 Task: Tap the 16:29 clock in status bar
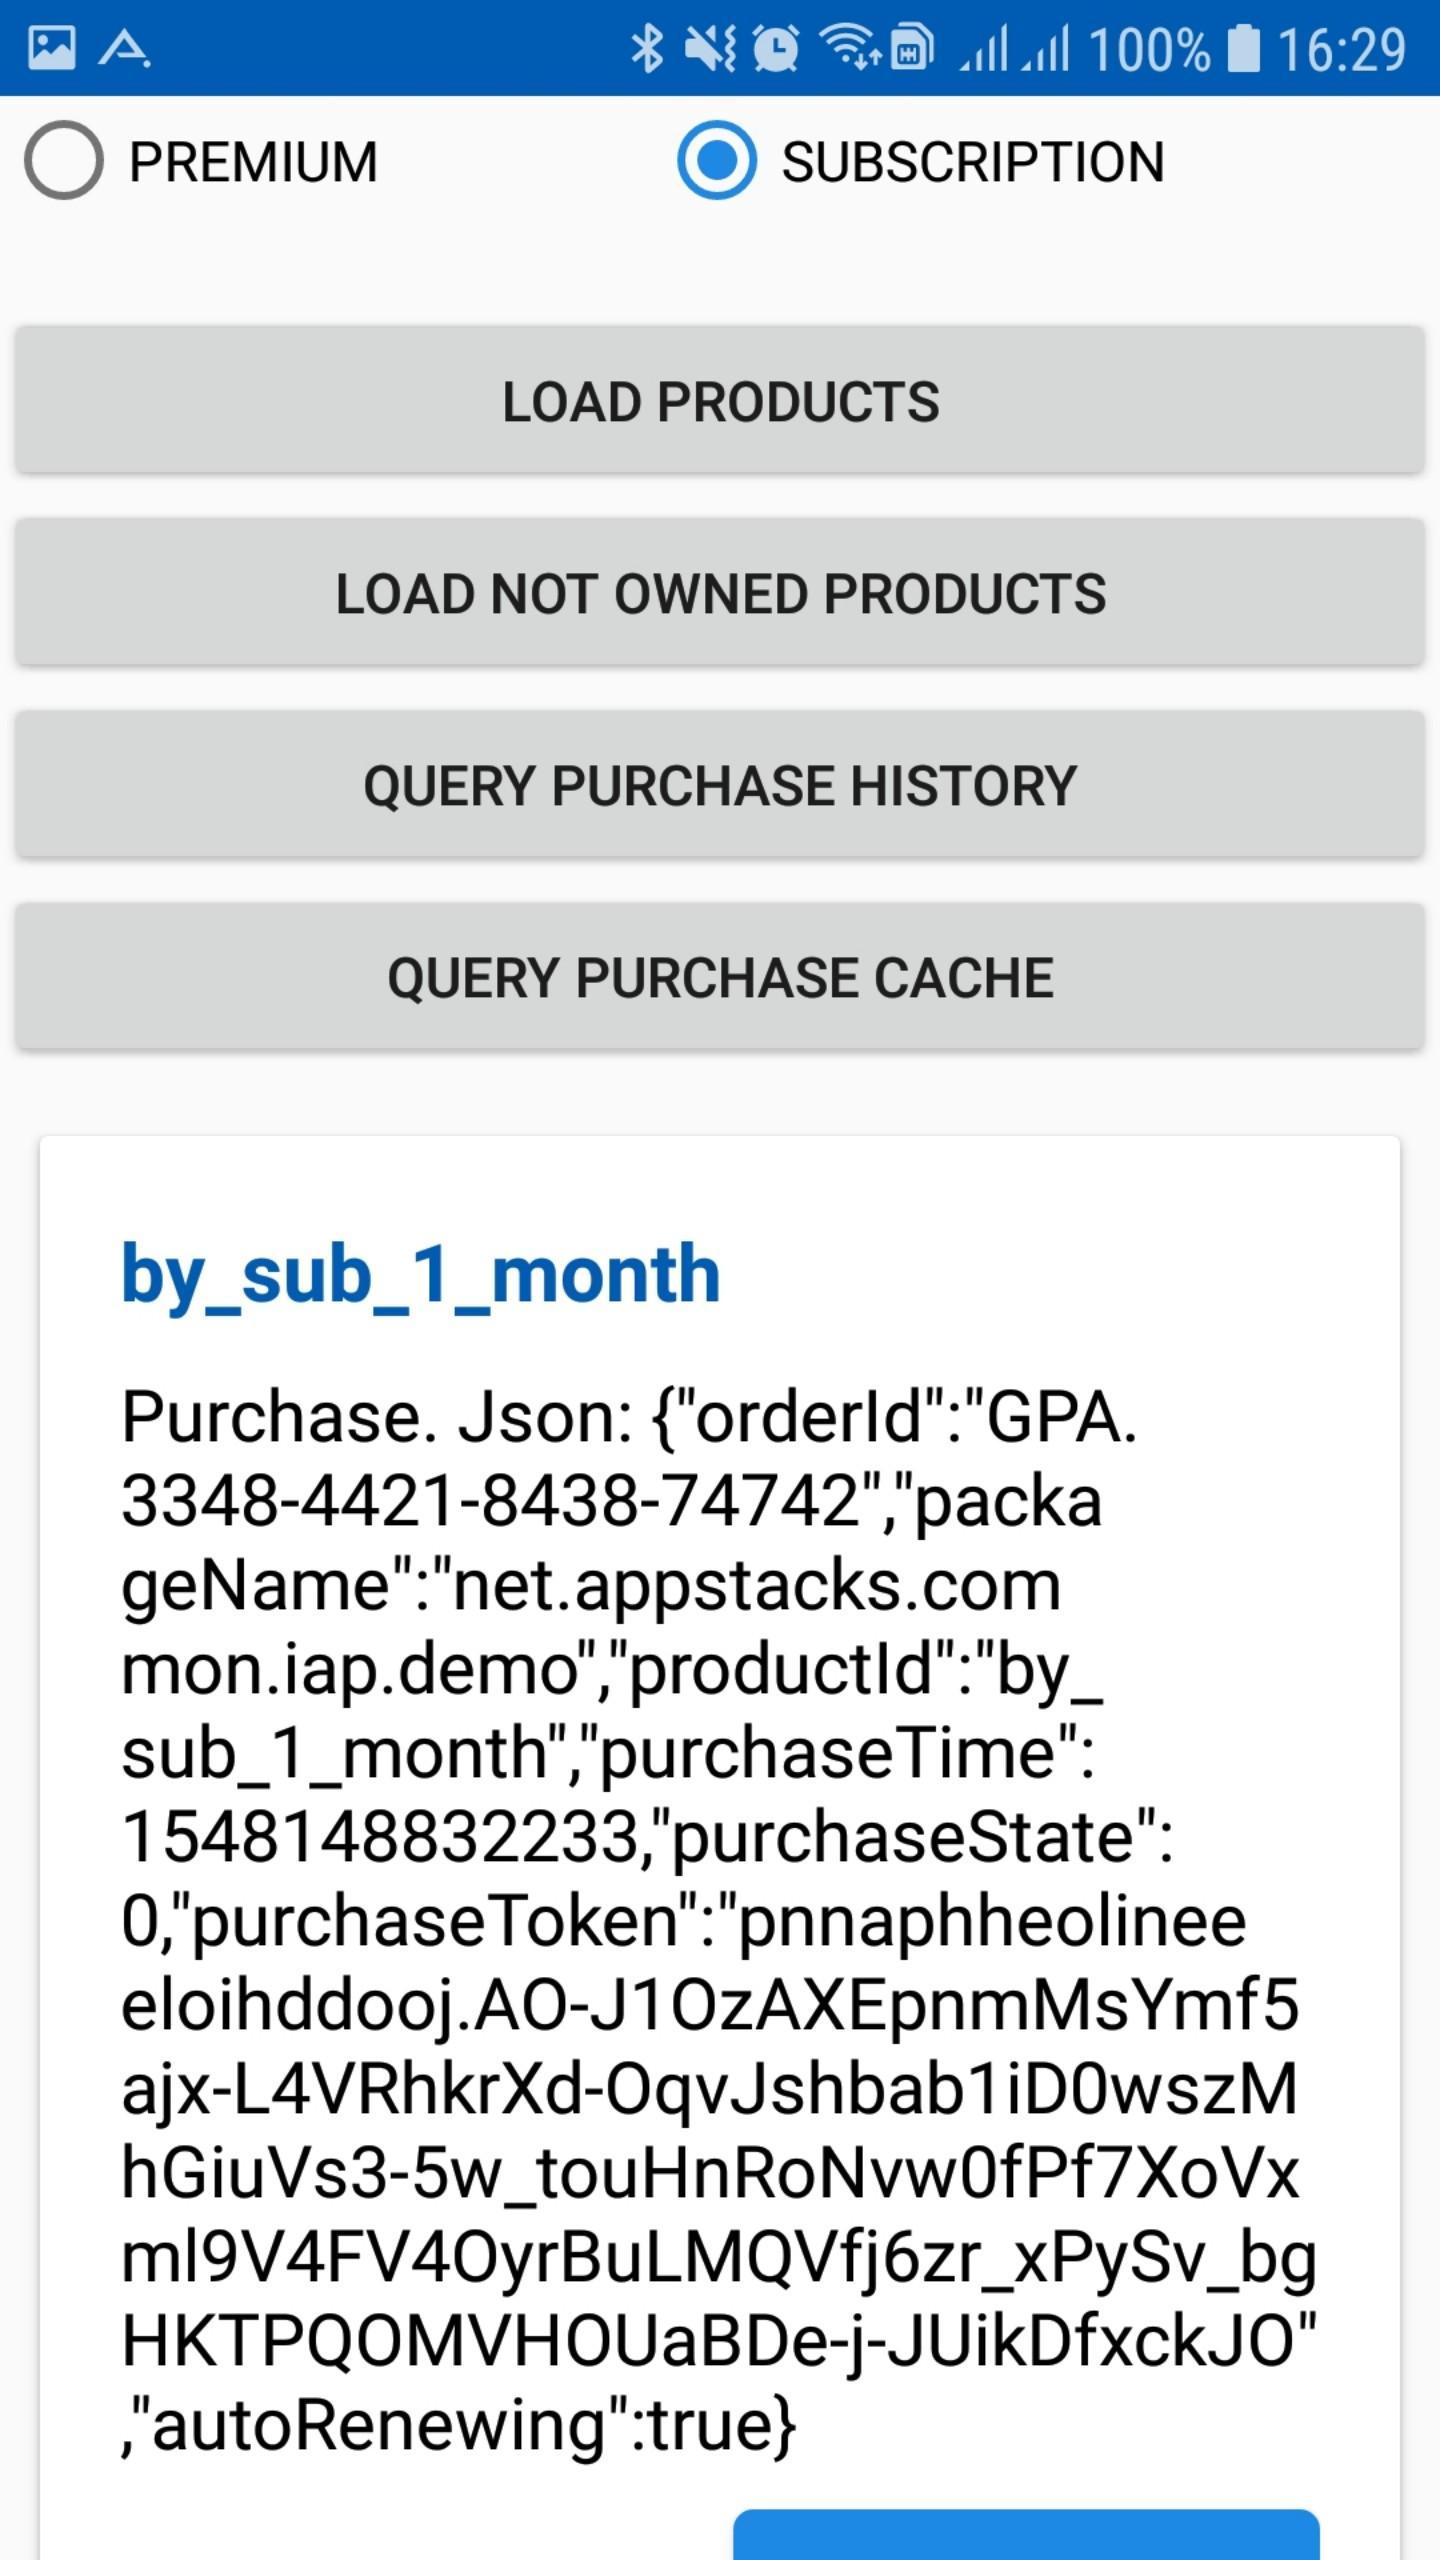1342,48
